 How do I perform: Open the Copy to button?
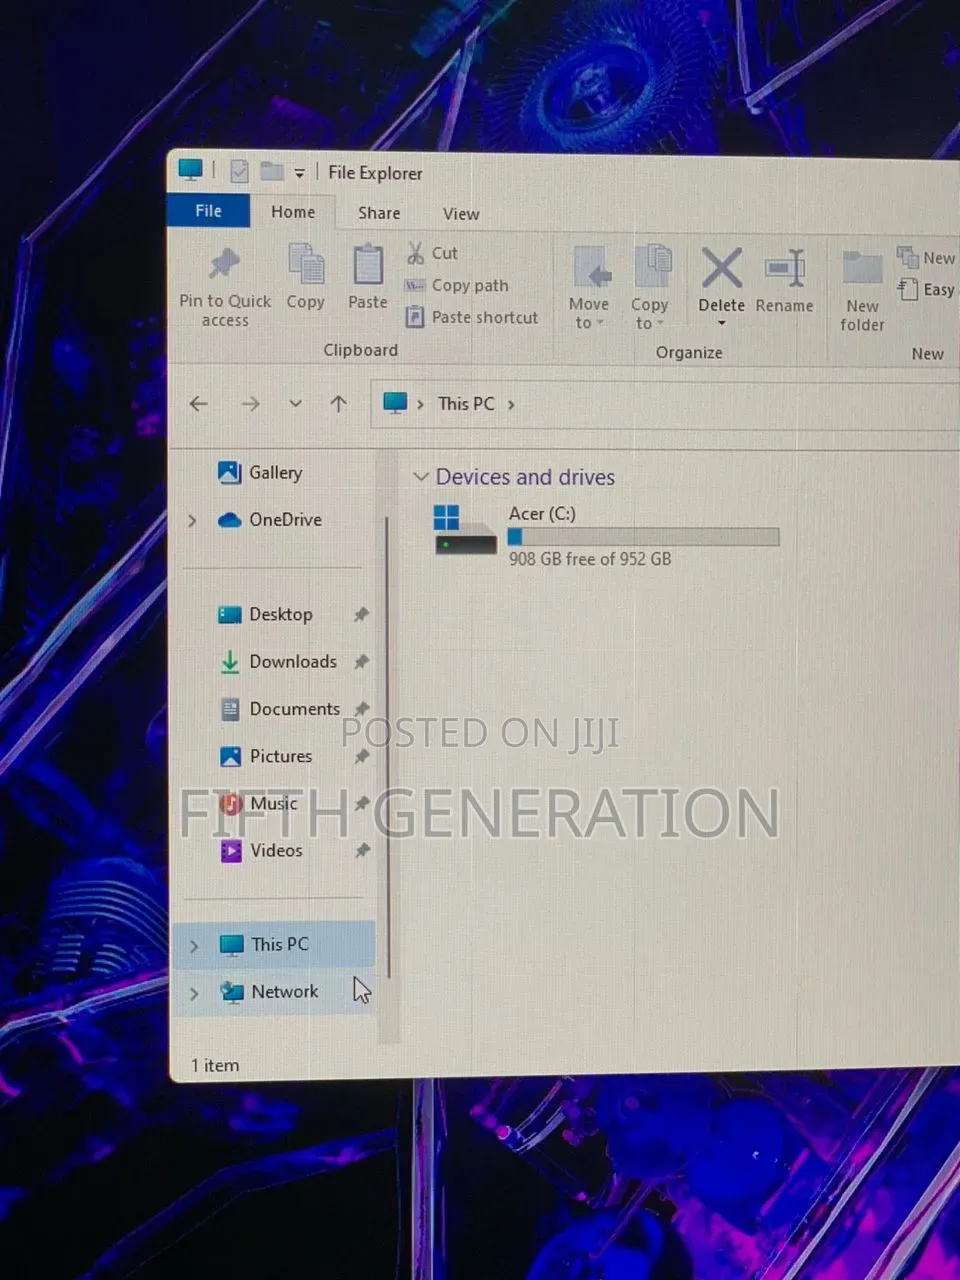650,287
